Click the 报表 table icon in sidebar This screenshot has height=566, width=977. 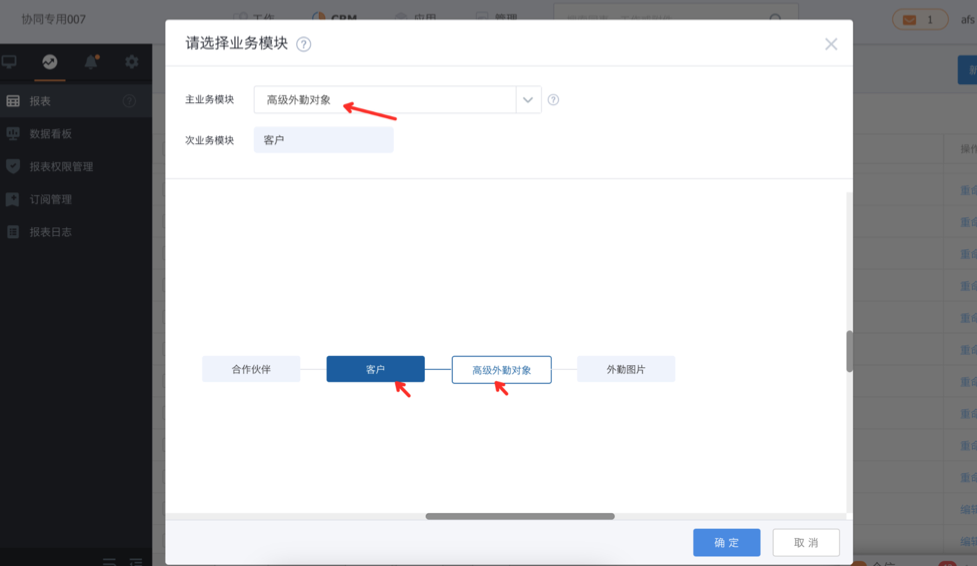point(13,101)
